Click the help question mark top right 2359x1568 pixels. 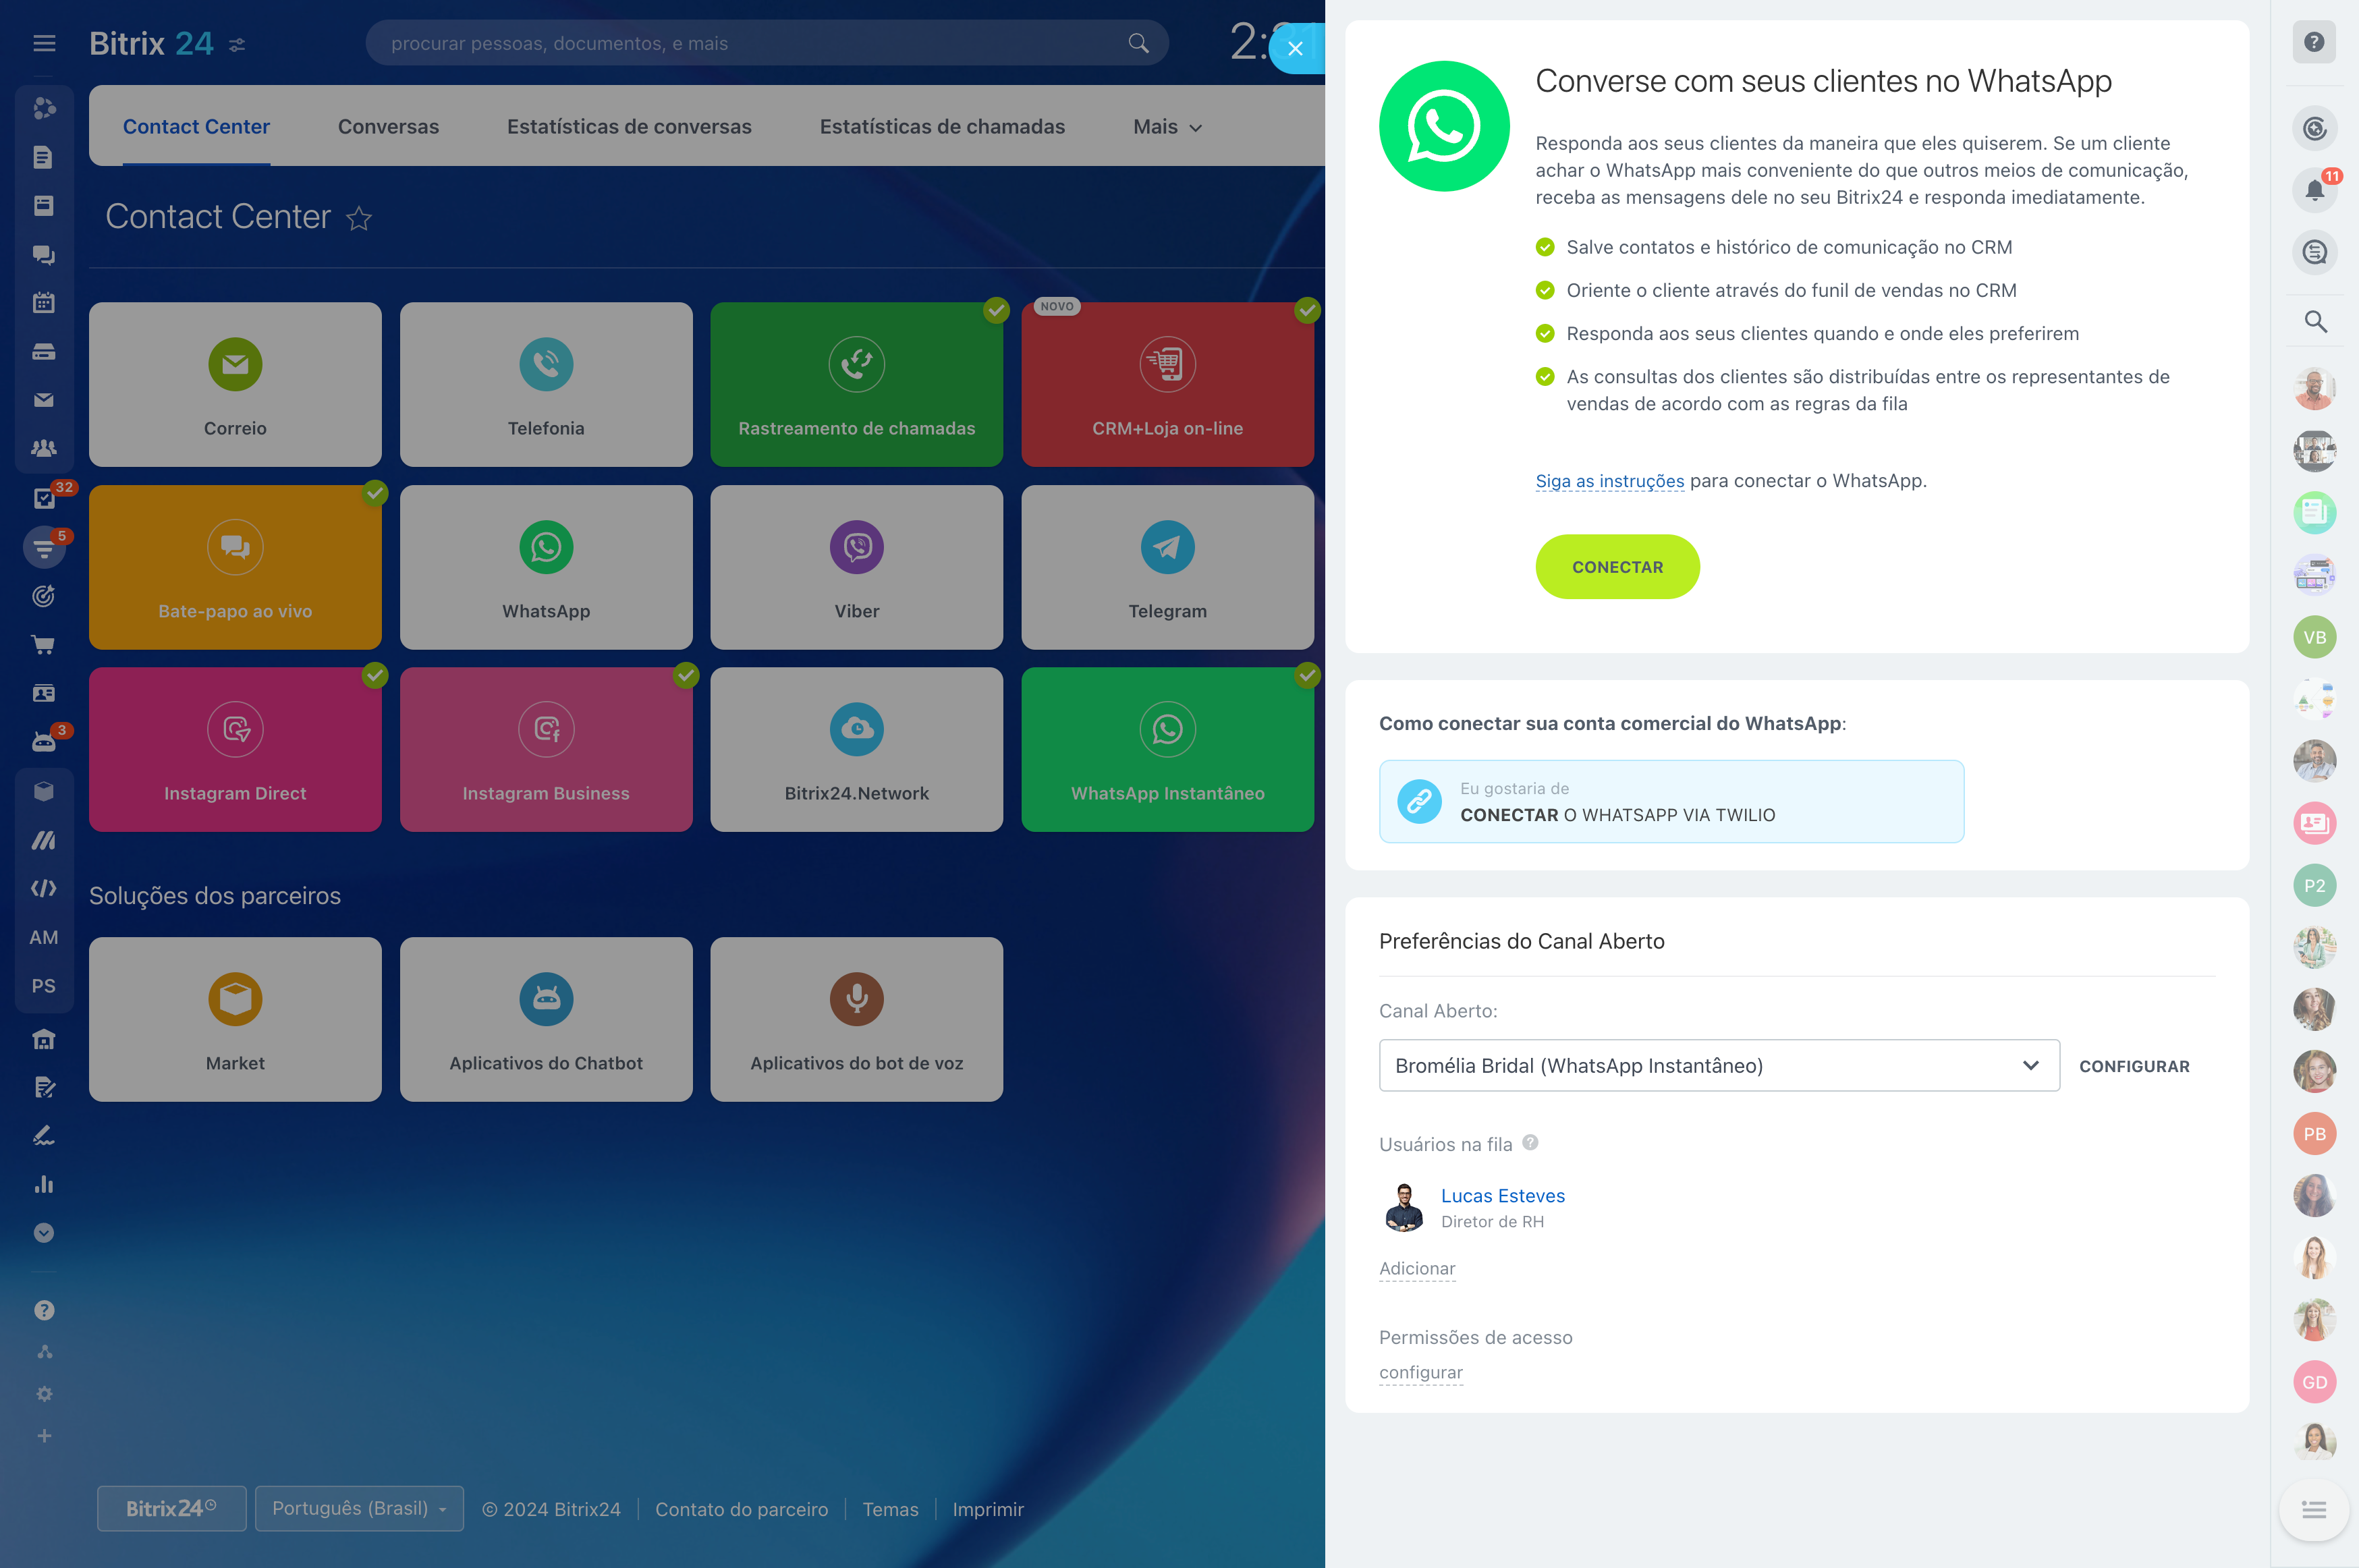[x=2313, y=42]
